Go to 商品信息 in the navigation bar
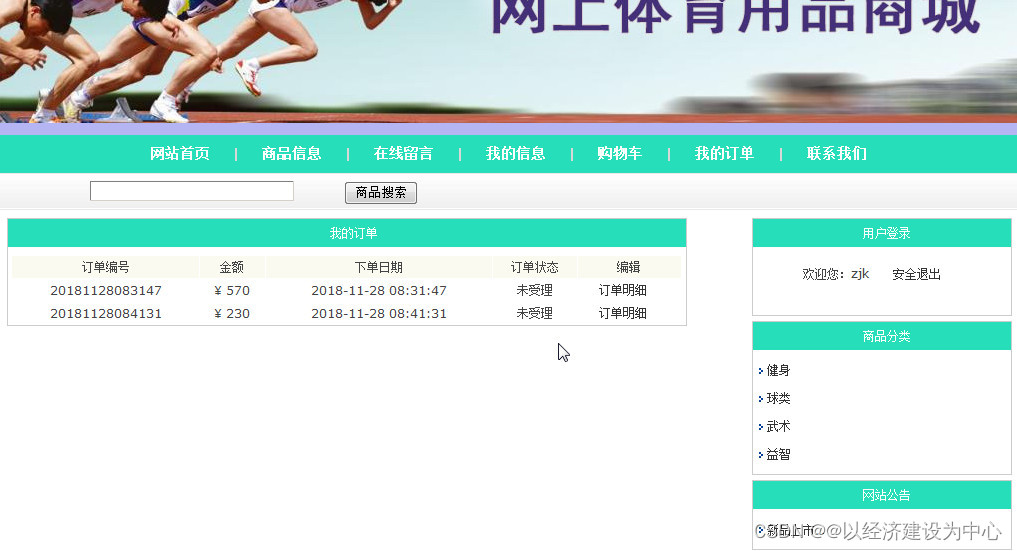1017x551 pixels. click(x=291, y=154)
